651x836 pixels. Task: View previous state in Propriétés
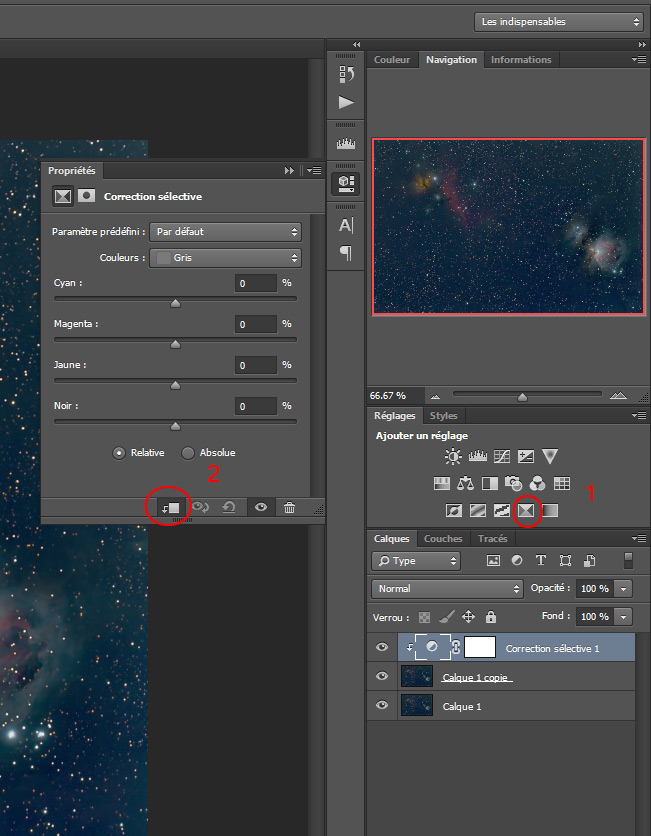200,508
